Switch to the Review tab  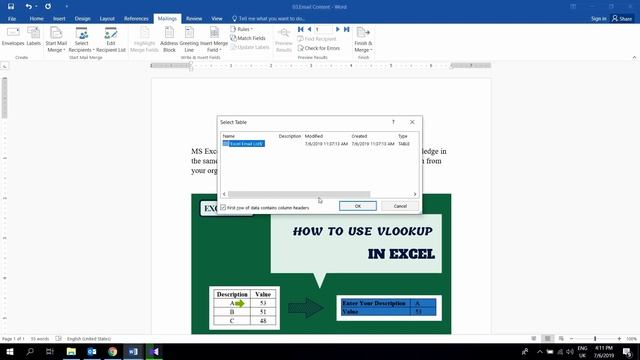coord(194,18)
